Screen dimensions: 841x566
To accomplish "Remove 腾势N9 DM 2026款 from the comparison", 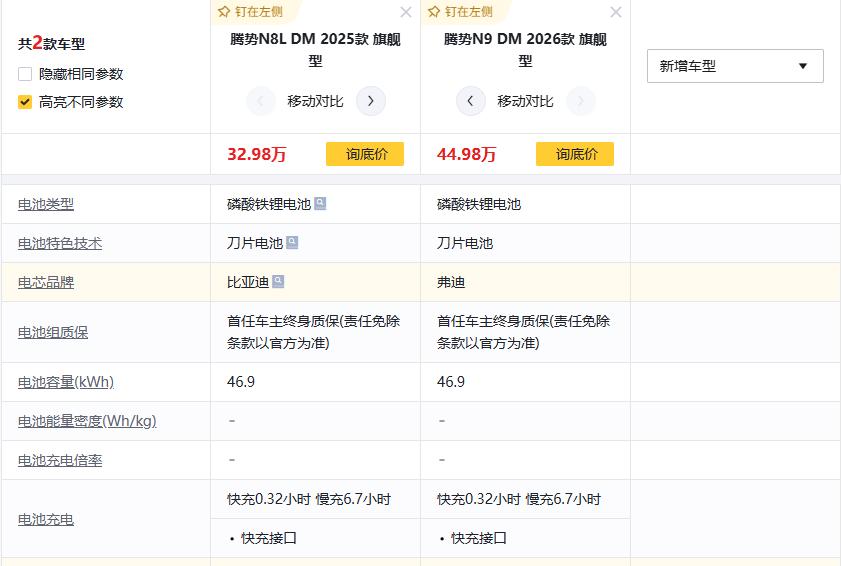I will 616,12.
